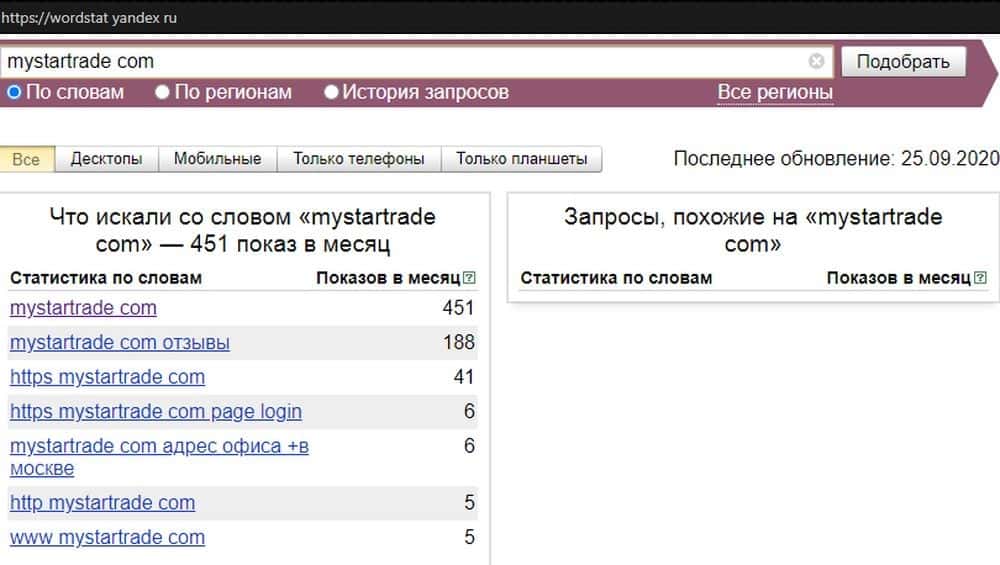Click 'Последнее обновление: 25.09.2020' text
Screen dimensions: 1000x565
click(x=836, y=159)
